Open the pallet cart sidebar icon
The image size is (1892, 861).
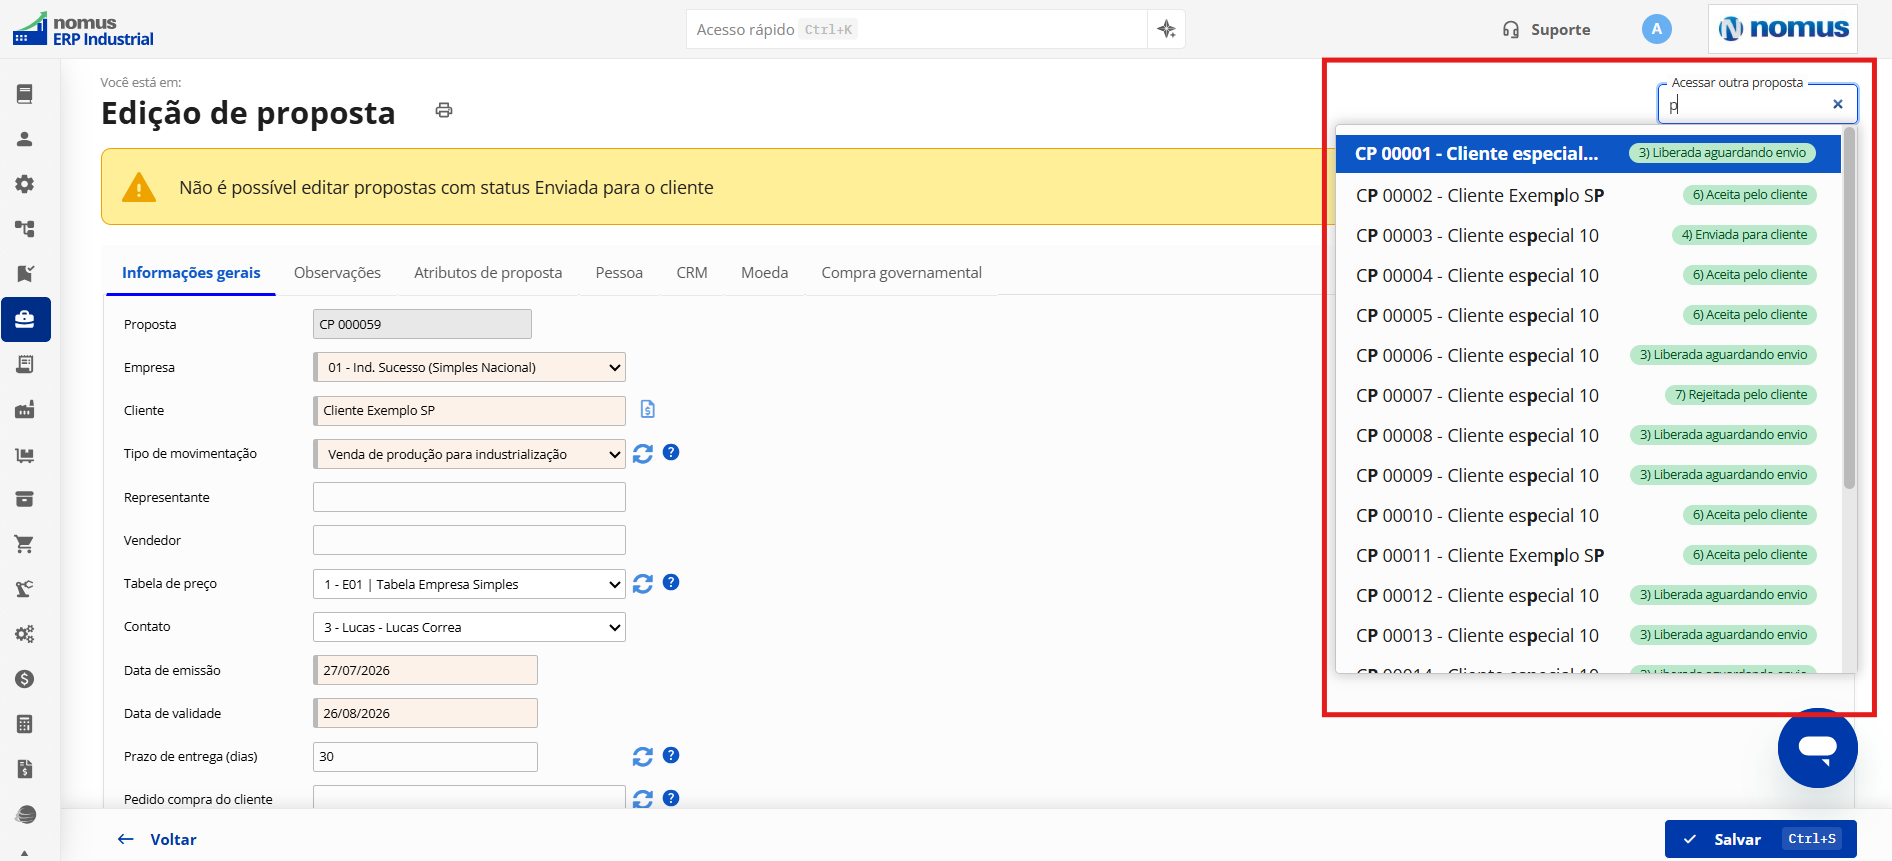pos(25,454)
